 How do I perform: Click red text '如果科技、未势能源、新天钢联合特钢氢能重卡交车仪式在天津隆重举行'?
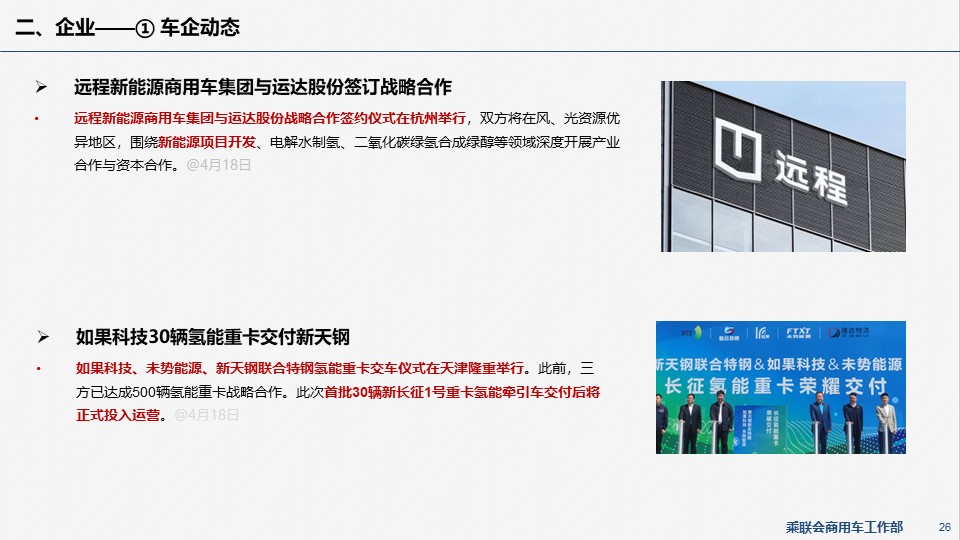[x=300, y=368]
